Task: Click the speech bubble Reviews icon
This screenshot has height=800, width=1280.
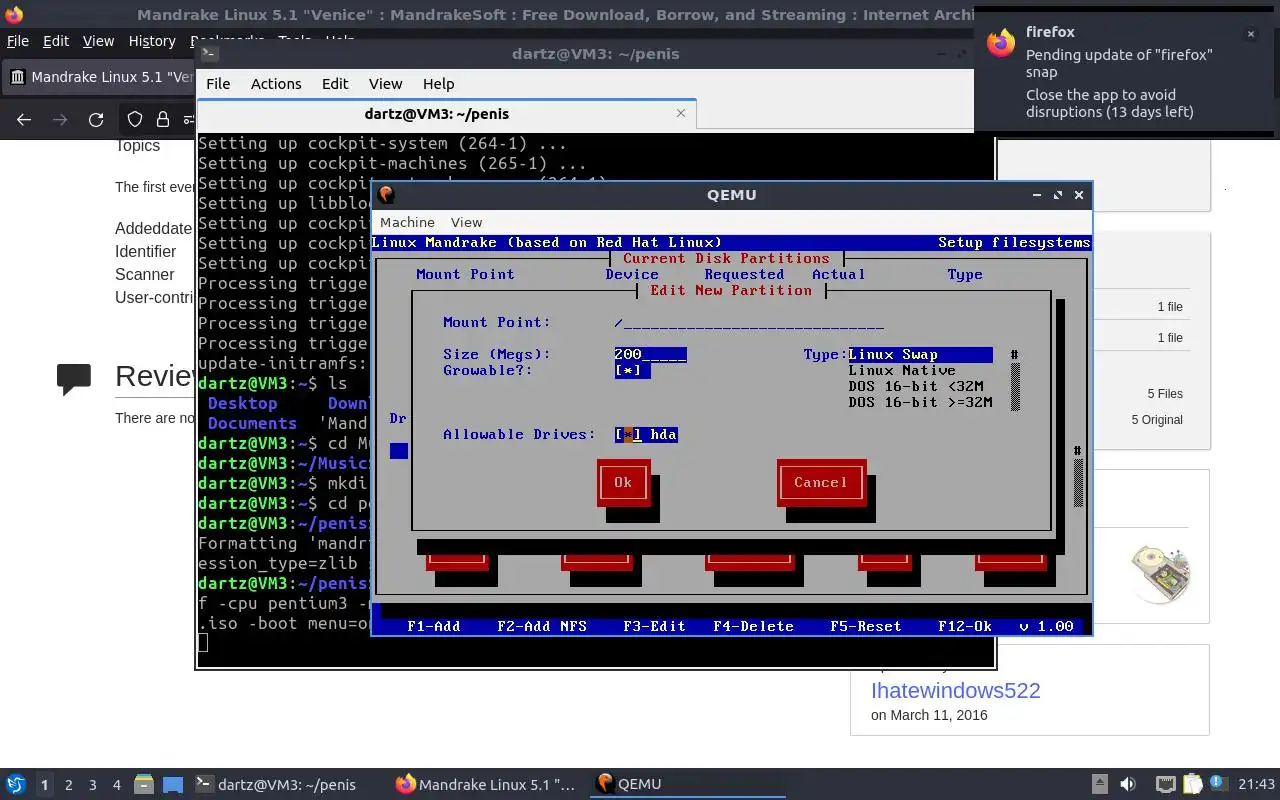Action: pos(74,379)
